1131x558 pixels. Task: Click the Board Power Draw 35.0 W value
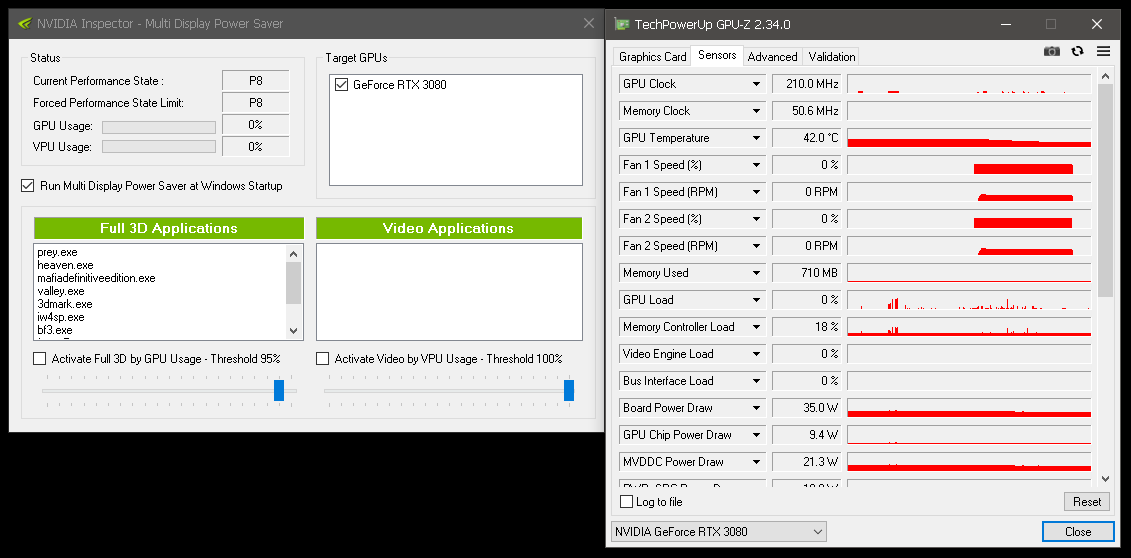(x=806, y=409)
